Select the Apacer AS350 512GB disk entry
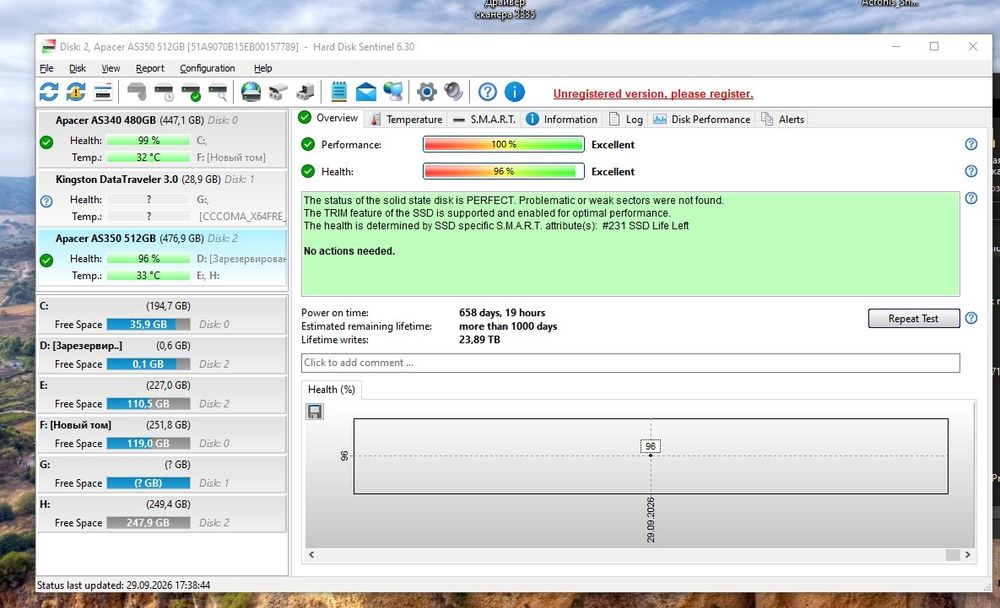This screenshot has height=608, width=1000. (x=162, y=257)
